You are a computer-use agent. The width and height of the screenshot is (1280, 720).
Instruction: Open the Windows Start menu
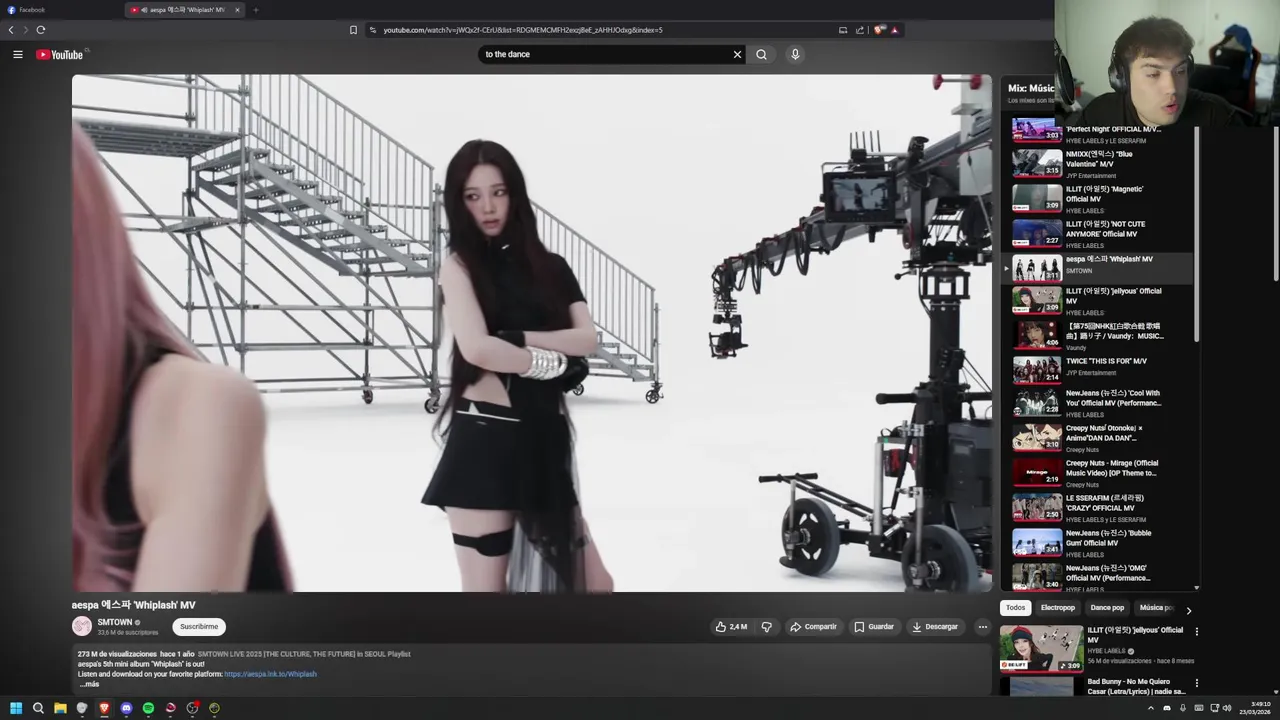[x=16, y=708]
